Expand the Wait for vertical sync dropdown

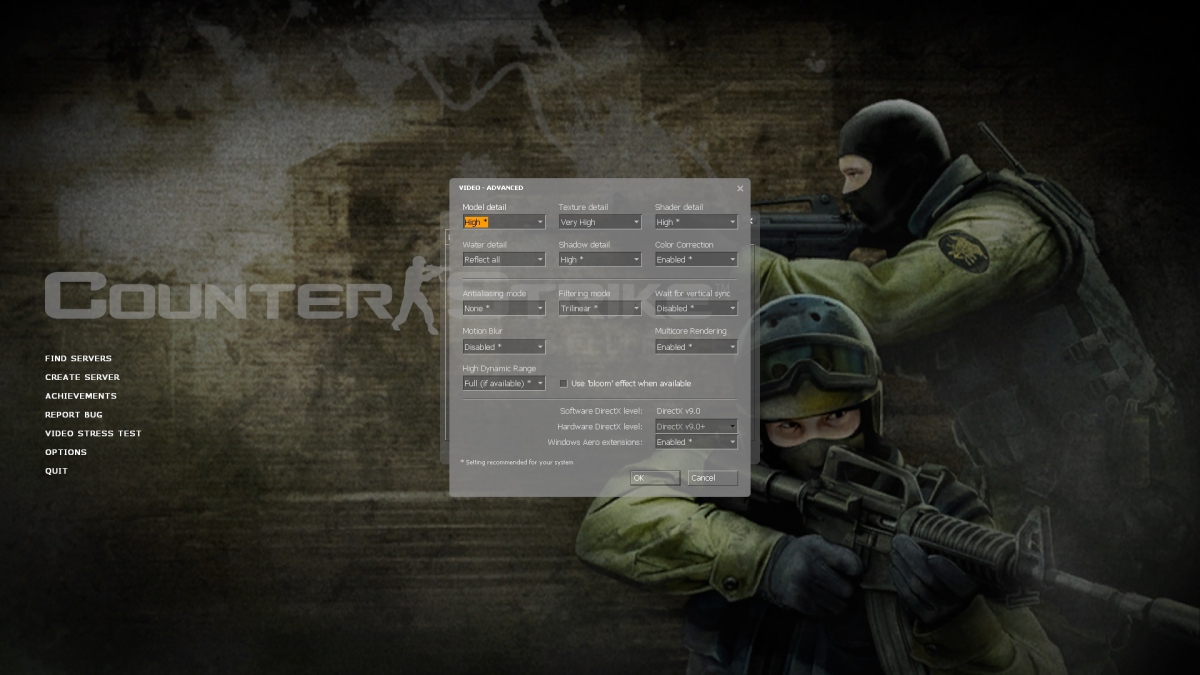696,308
